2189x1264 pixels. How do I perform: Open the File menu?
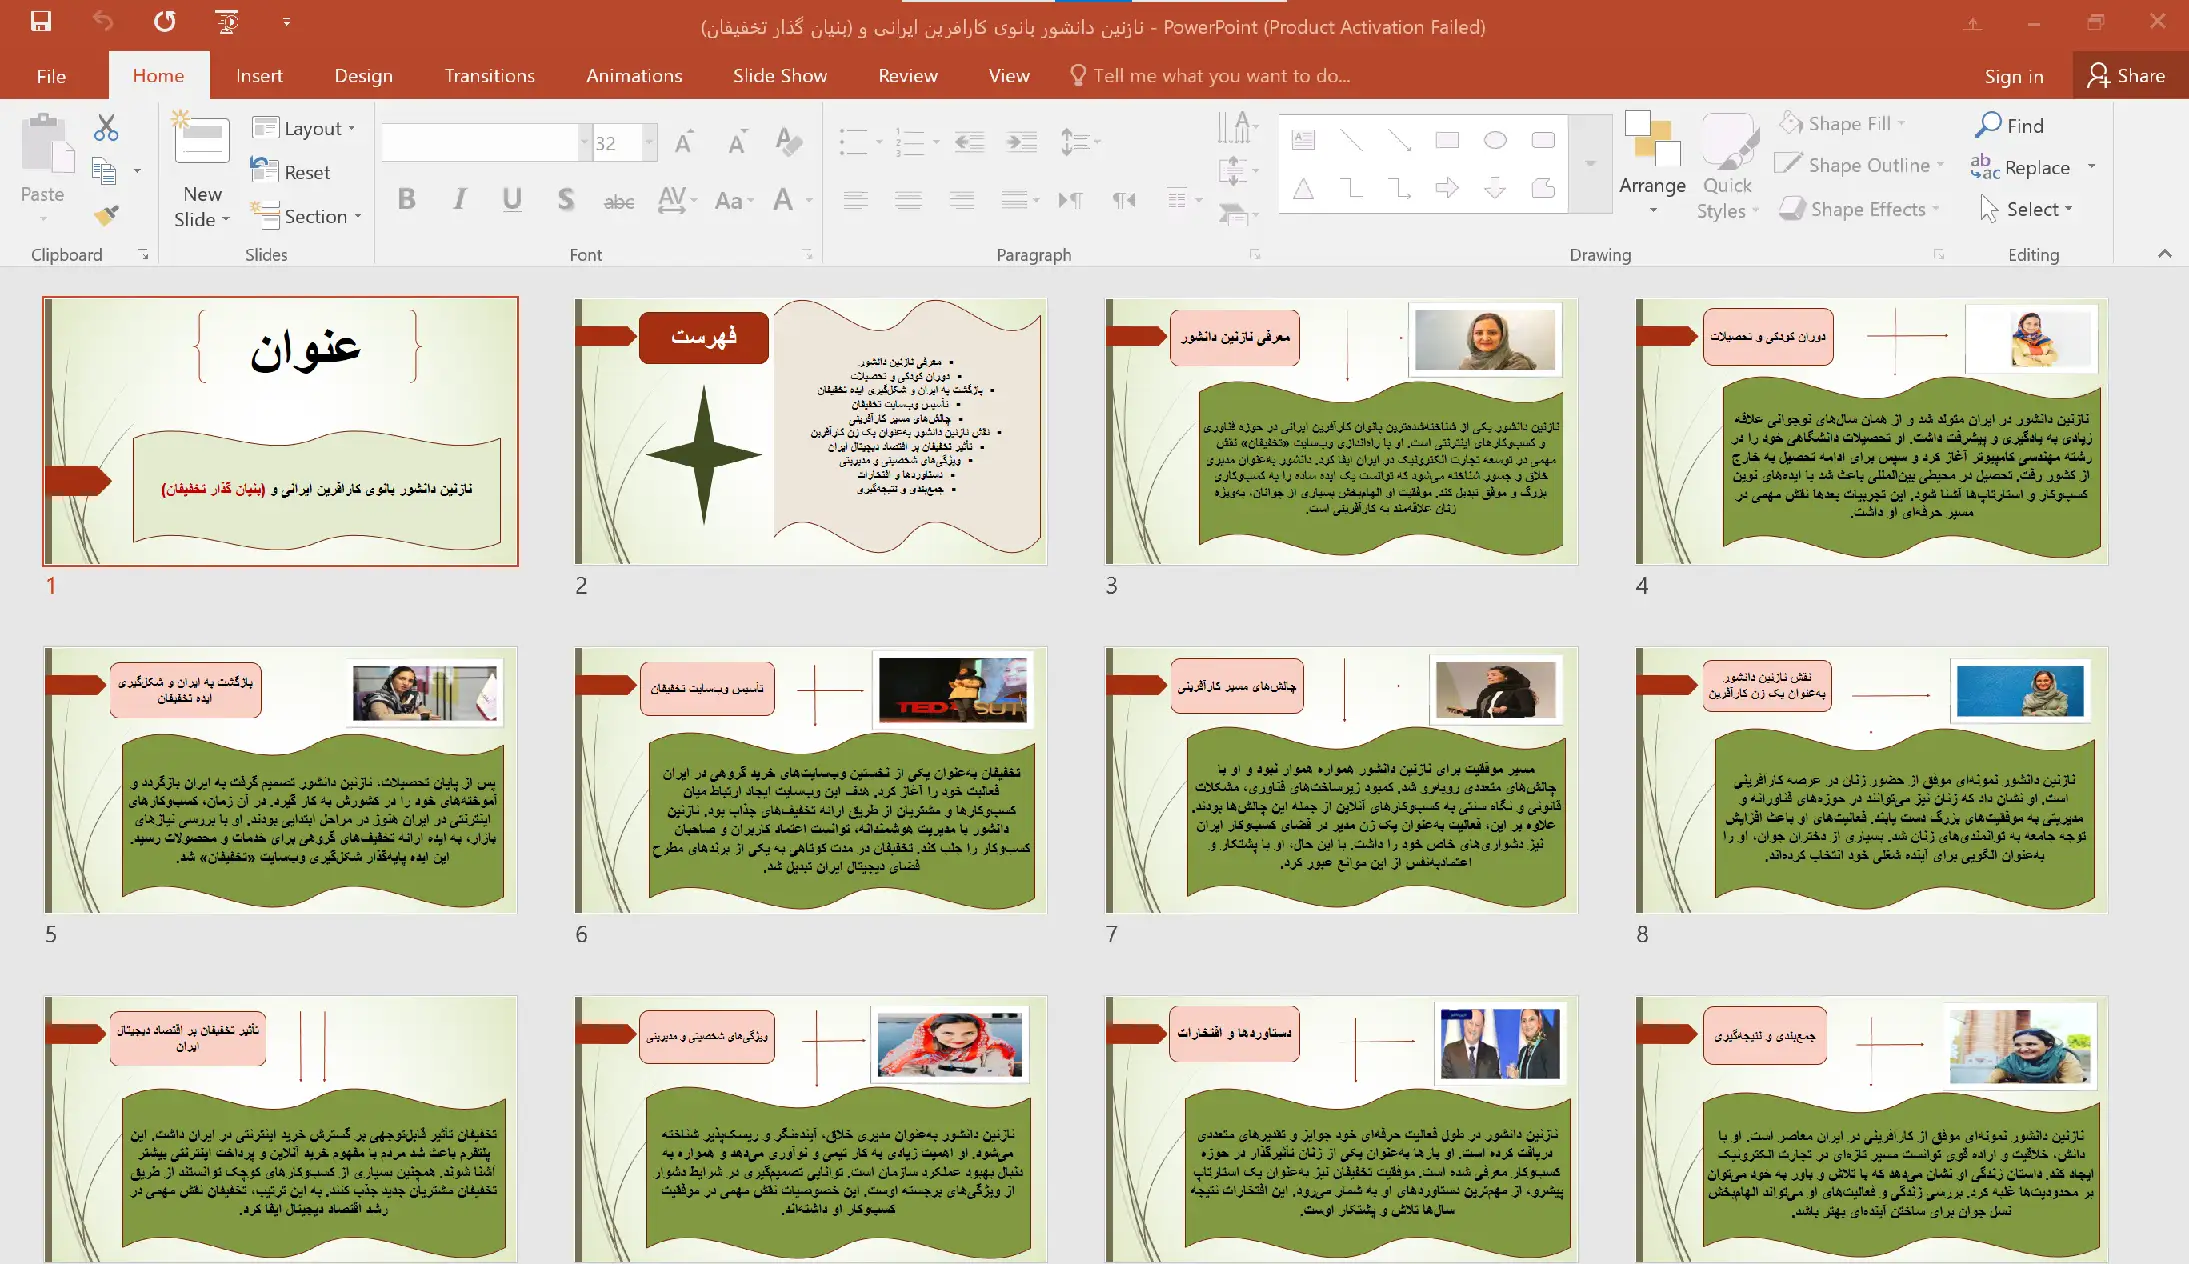51,76
